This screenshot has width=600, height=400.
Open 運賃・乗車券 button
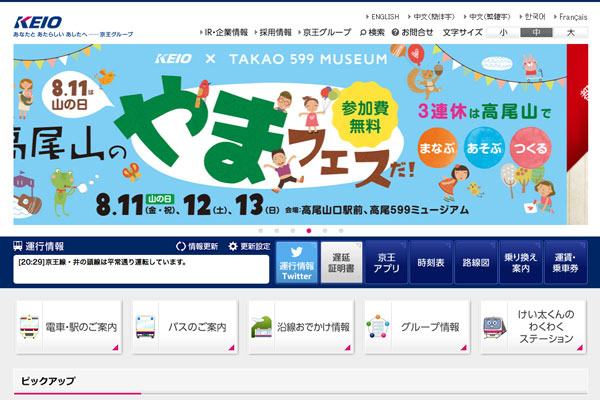click(565, 263)
